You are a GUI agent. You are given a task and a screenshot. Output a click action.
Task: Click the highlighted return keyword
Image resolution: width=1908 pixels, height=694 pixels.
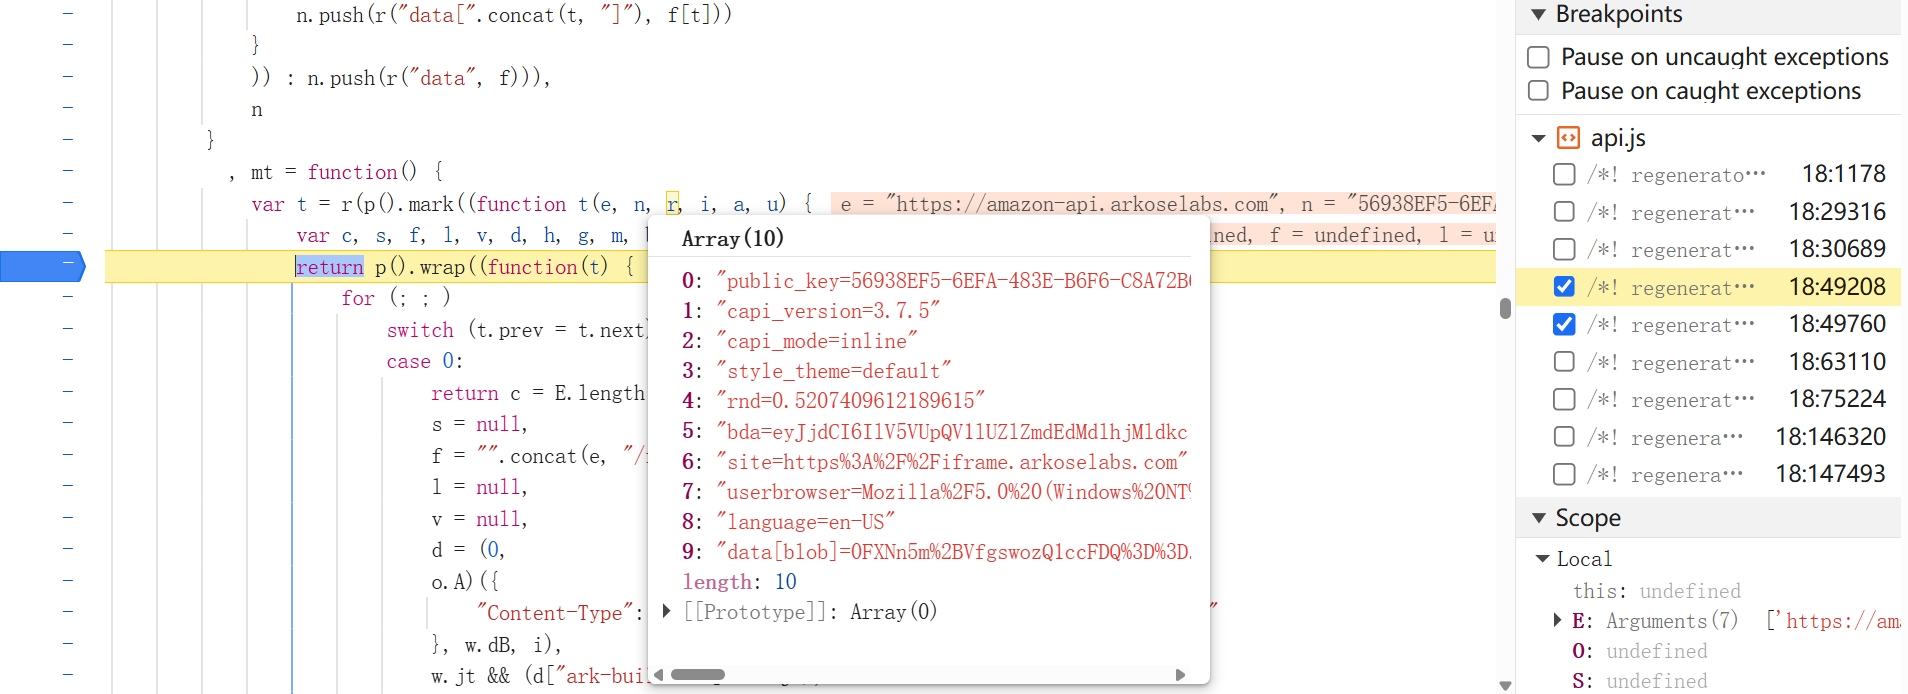pyautogui.click(x=329, y=267)
